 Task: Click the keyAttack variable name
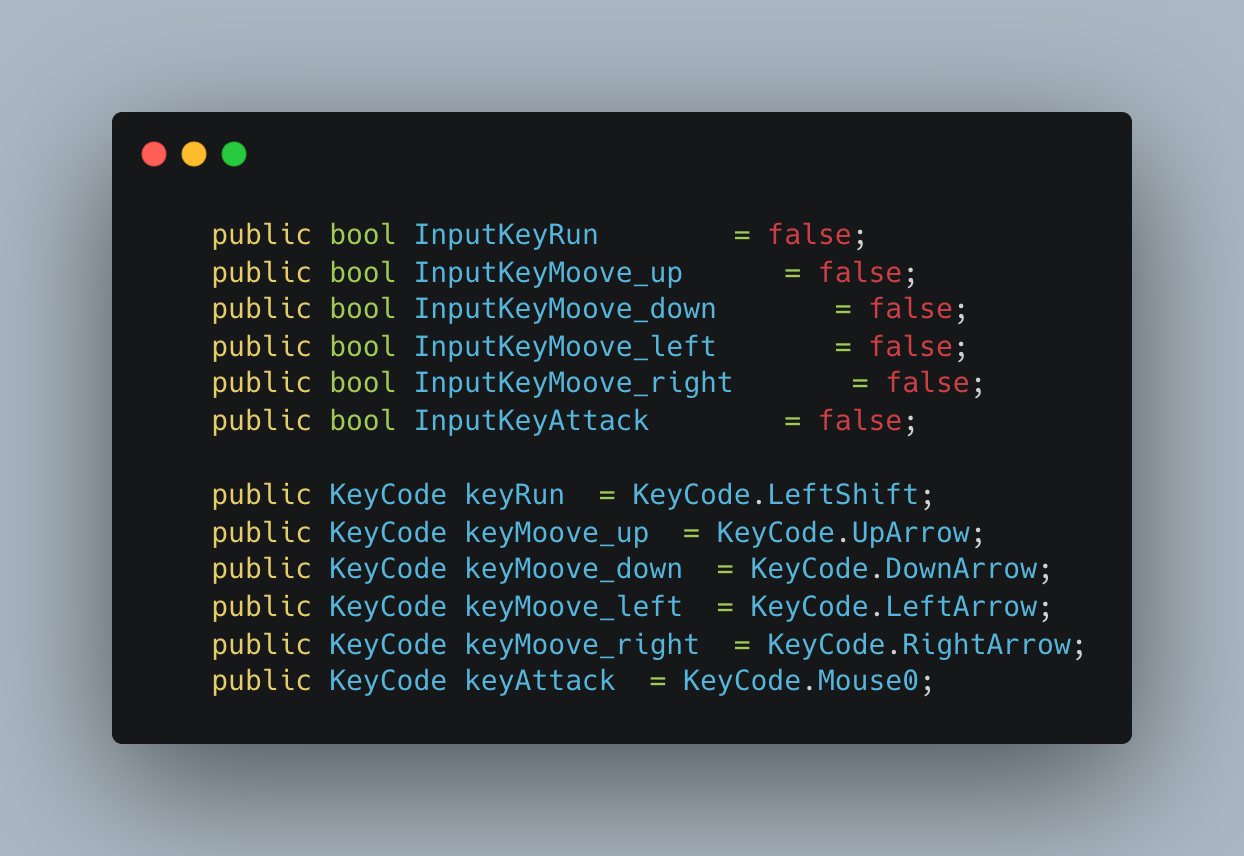[540, 681]
